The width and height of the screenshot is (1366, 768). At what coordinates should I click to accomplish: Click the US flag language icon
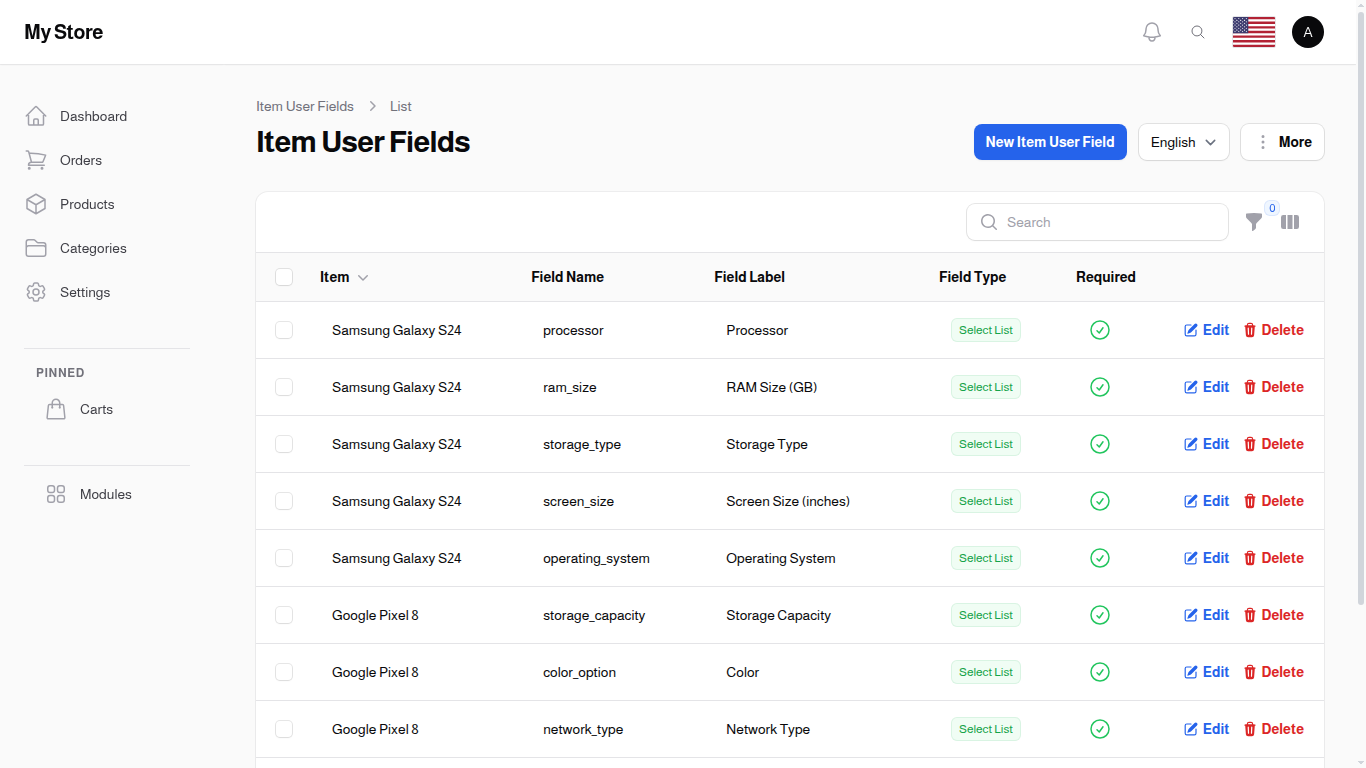(1253, 31)
